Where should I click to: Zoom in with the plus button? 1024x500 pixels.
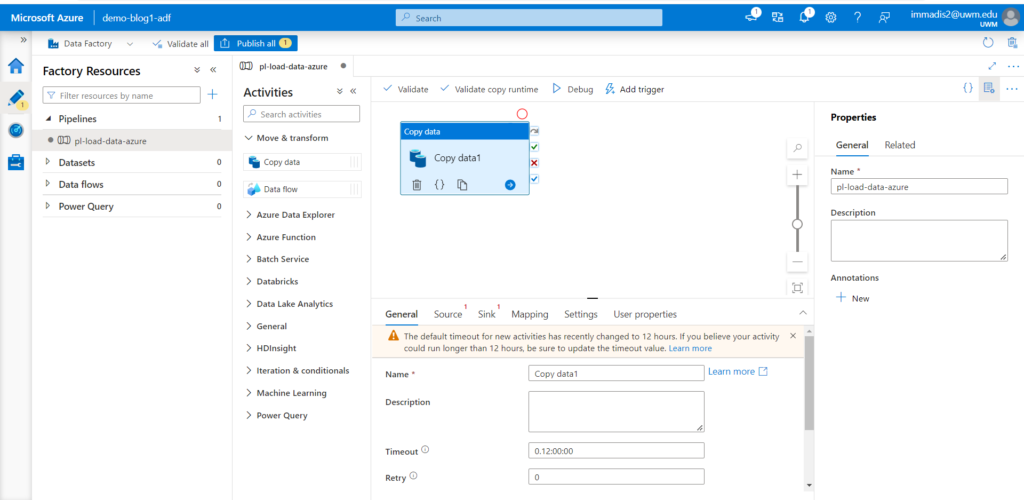click(x=797, y=175)
